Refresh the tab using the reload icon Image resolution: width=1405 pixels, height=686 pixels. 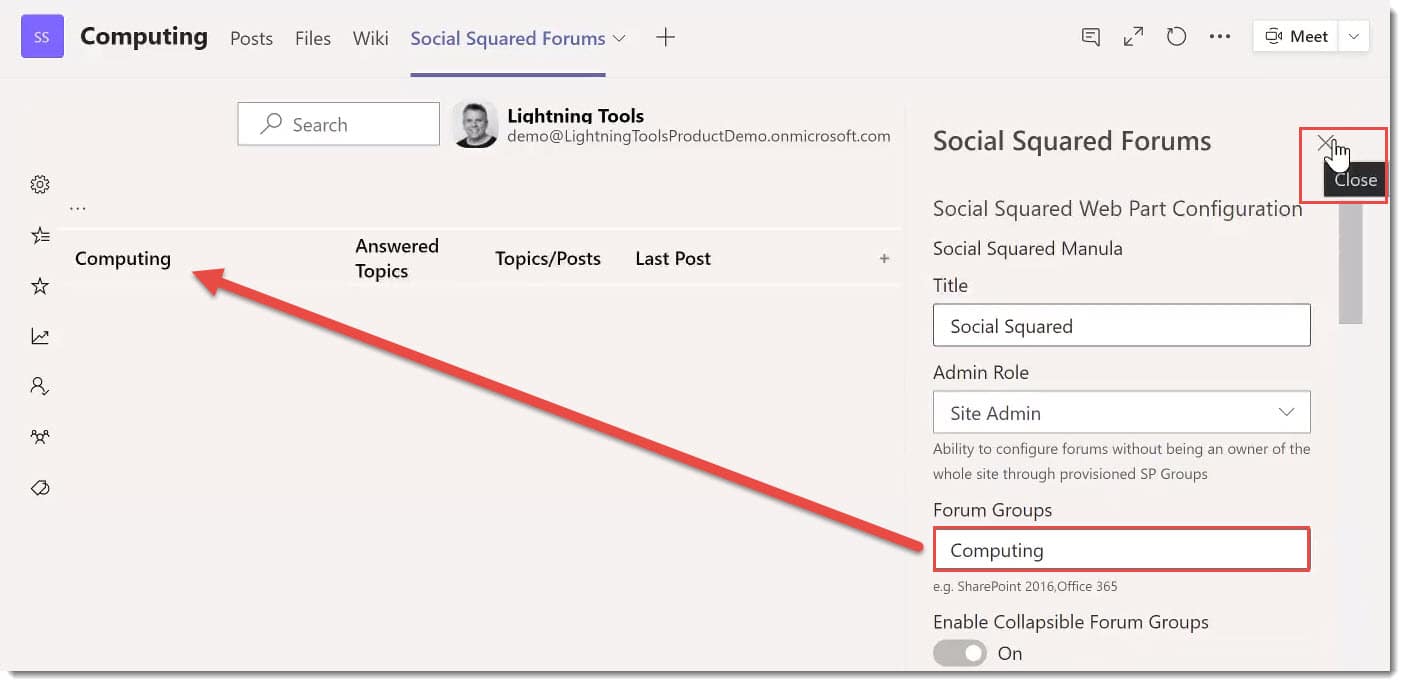[1176, 36]
